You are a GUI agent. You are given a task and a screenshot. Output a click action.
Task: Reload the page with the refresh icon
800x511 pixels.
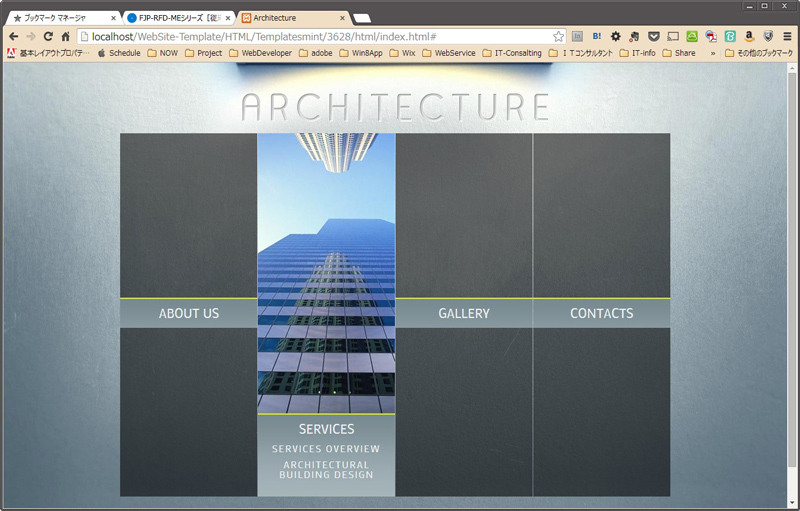tap(48, 36)
